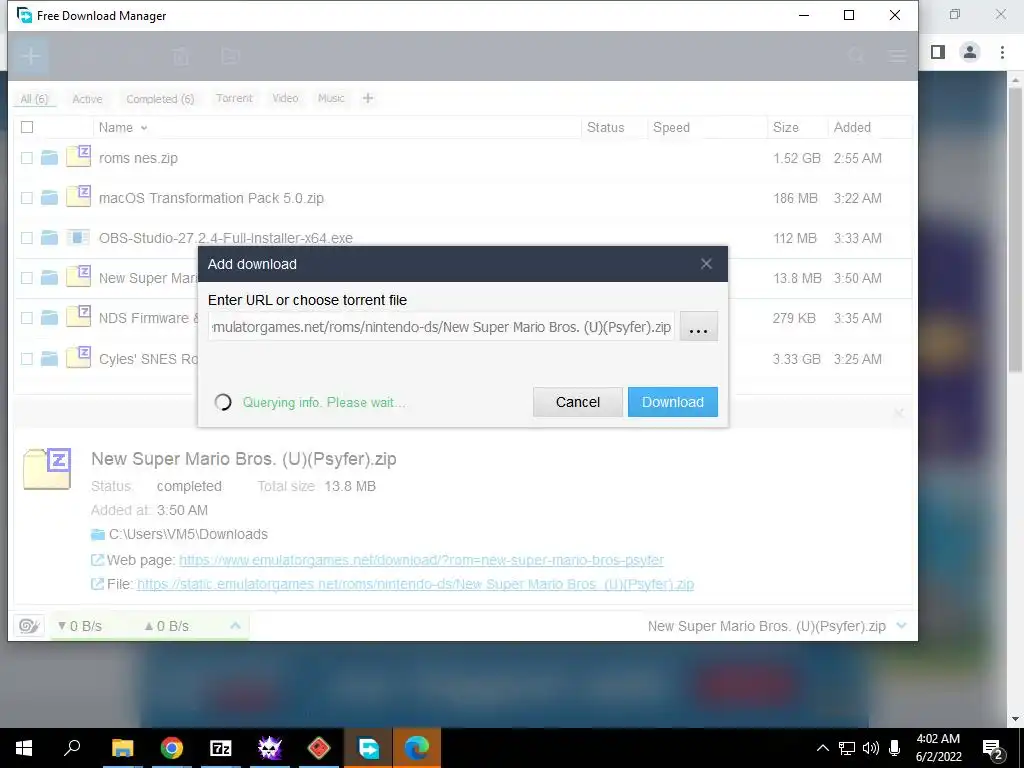Click the trash delete toolbar icon

coord(181,57)
